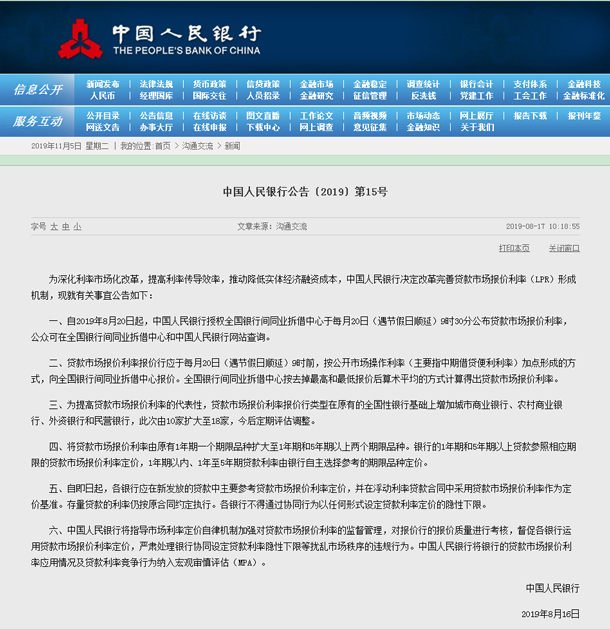Open the 公告信息 link
Viewport: 610px width, 629px height.
pyautogui.click(x=156, y=116)
